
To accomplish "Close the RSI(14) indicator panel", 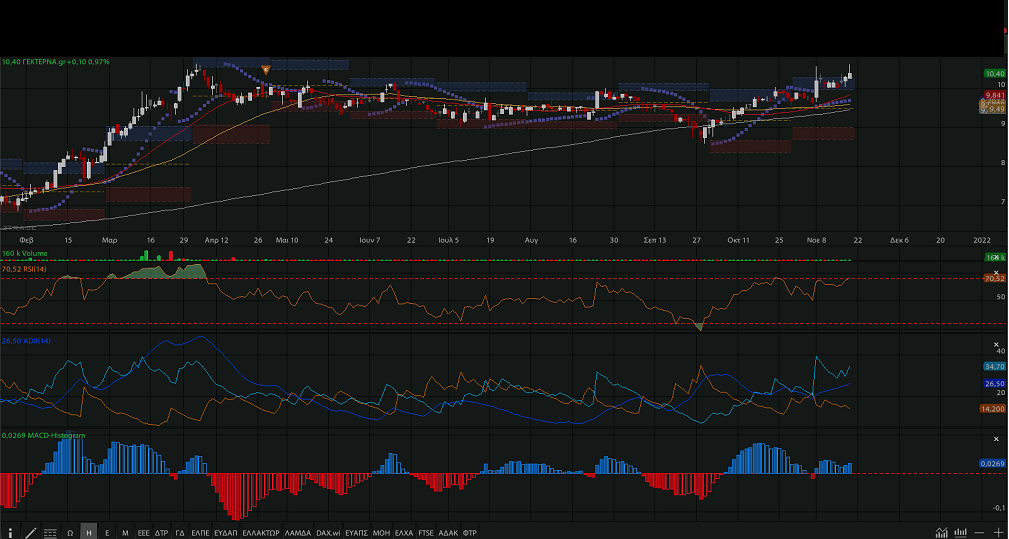I will pos(996,273).
